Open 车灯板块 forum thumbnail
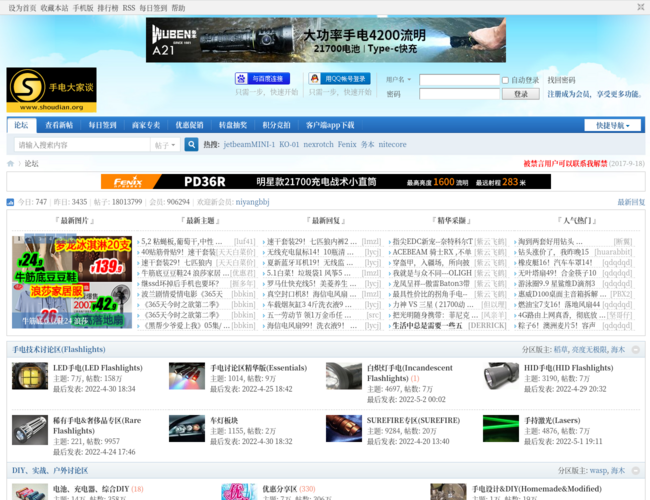This screenshot has height=500, width=650. coord(187,428)
